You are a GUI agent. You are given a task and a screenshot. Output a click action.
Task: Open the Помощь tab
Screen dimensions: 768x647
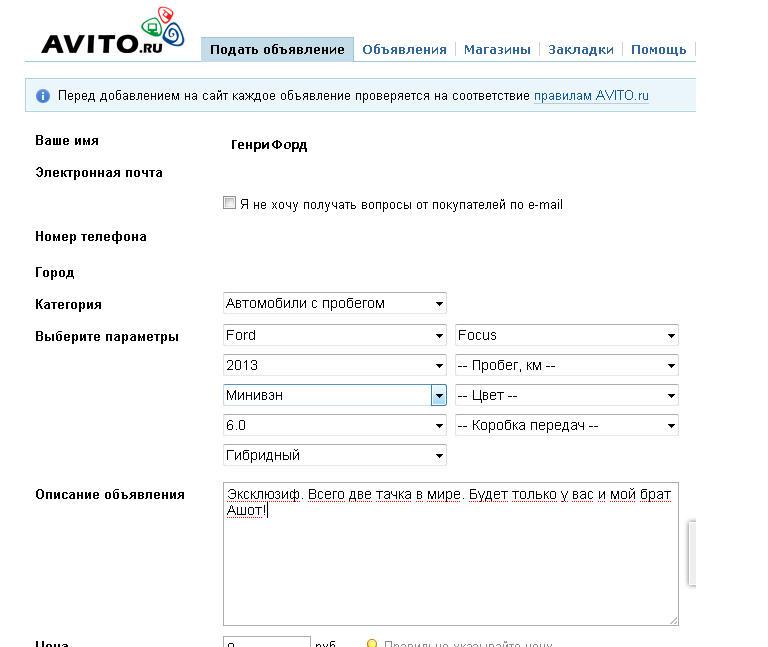[658, 49]
